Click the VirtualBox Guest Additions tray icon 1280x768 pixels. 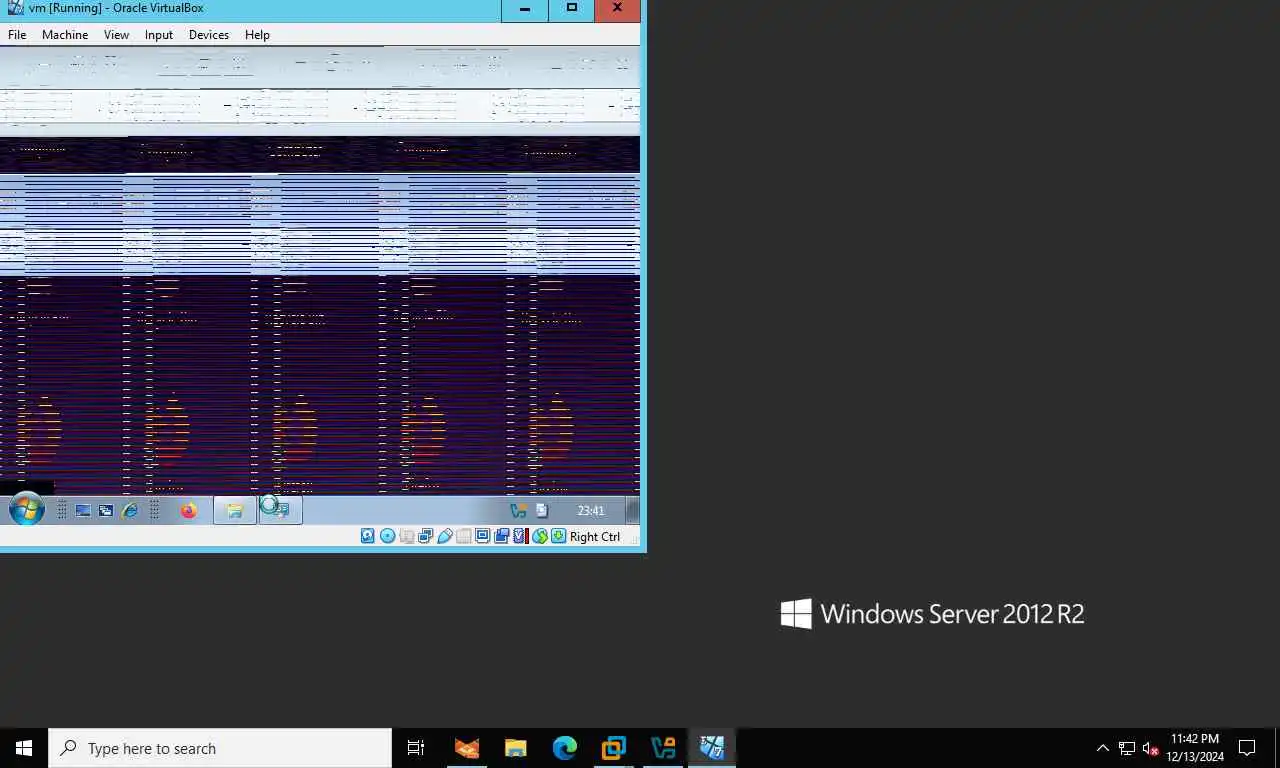[518, 510]
